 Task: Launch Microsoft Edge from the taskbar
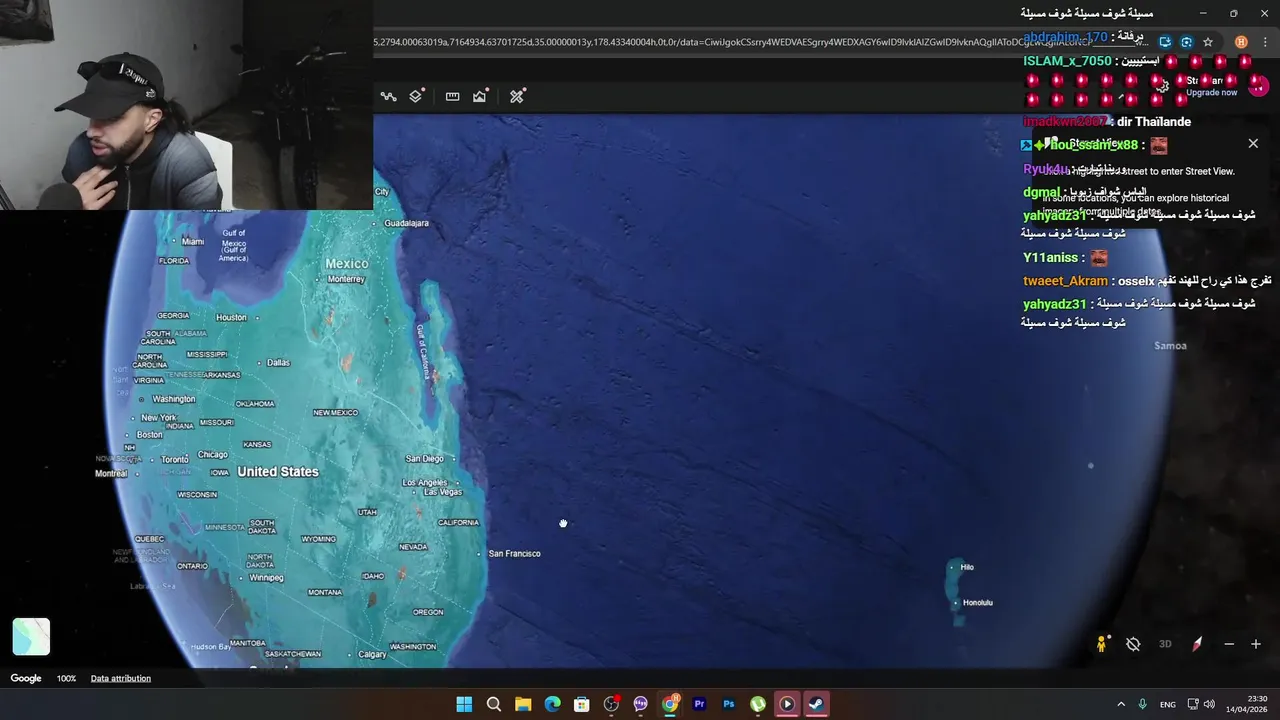pos(552,704)
